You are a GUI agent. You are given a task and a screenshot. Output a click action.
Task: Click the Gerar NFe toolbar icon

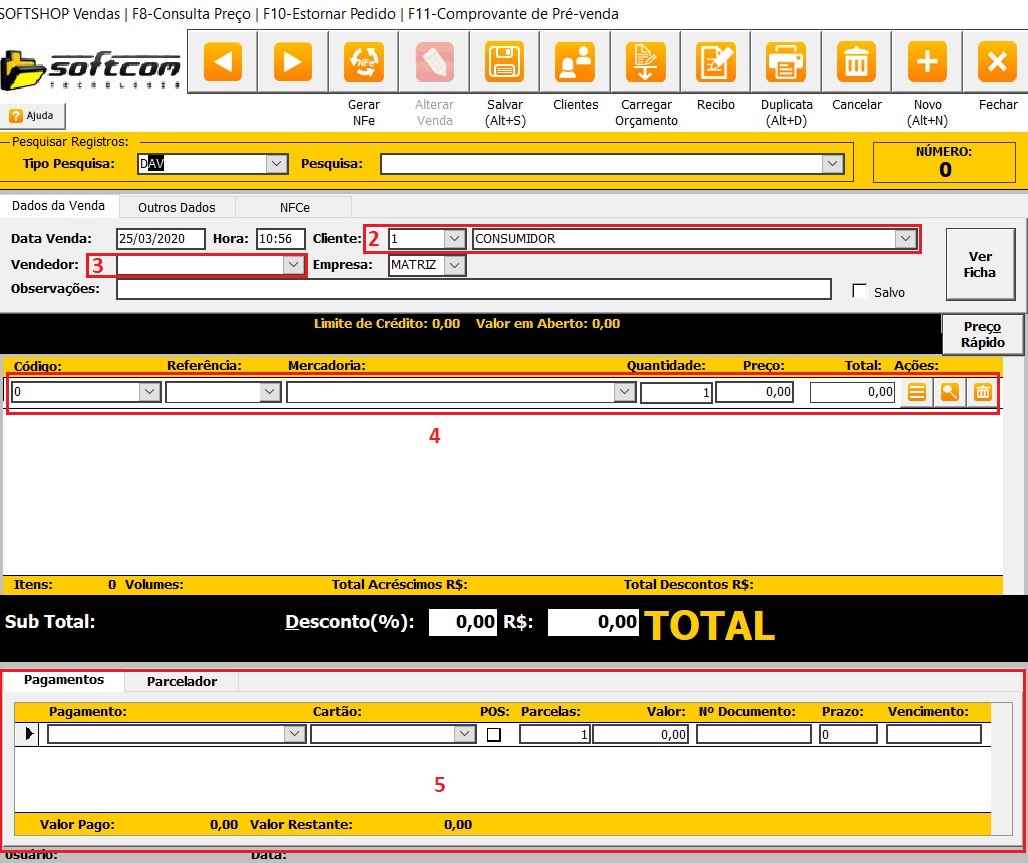coord(364,63)
